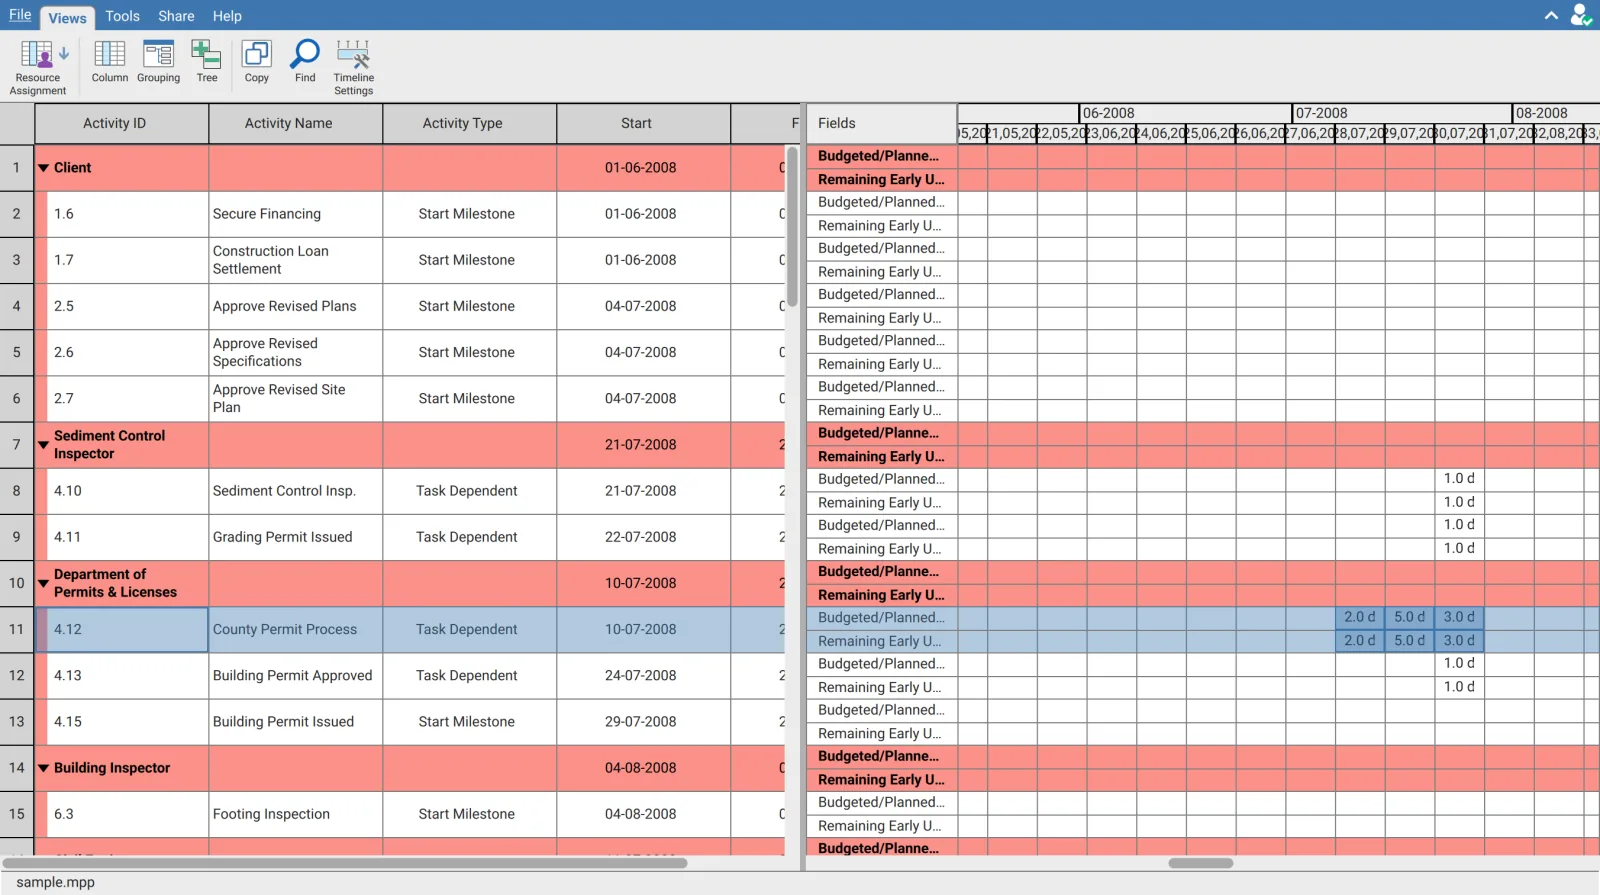Viewport: 1600px width, 895px height.
Task: Select 'Construction Loan Settlement' activity name
Action: click(295, 260)
